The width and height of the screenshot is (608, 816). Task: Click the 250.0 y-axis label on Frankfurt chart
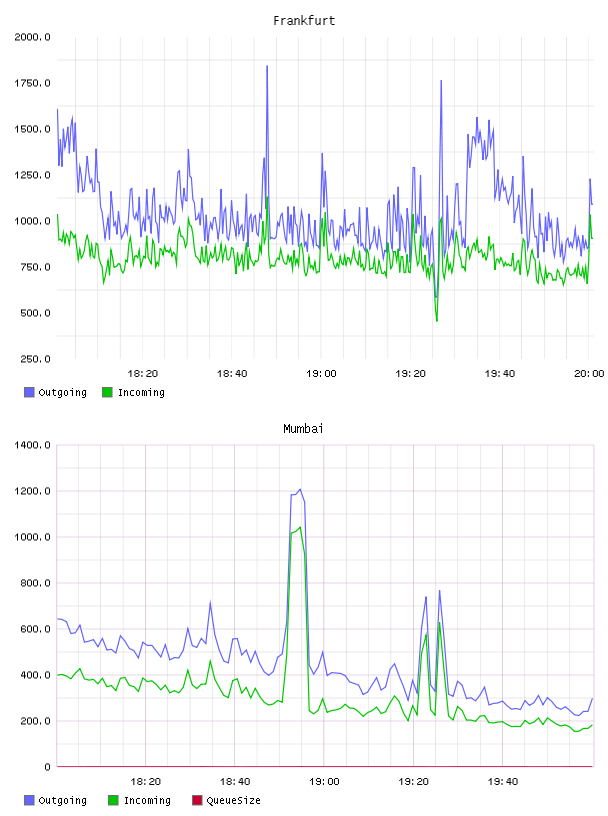[35, 359]
